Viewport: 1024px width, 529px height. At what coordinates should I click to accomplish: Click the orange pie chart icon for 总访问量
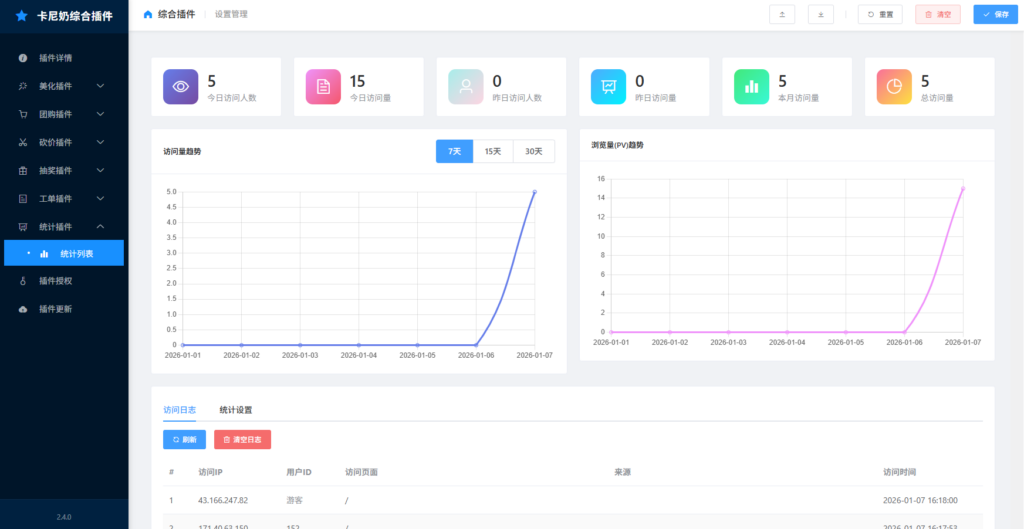(x=894, y=86)
